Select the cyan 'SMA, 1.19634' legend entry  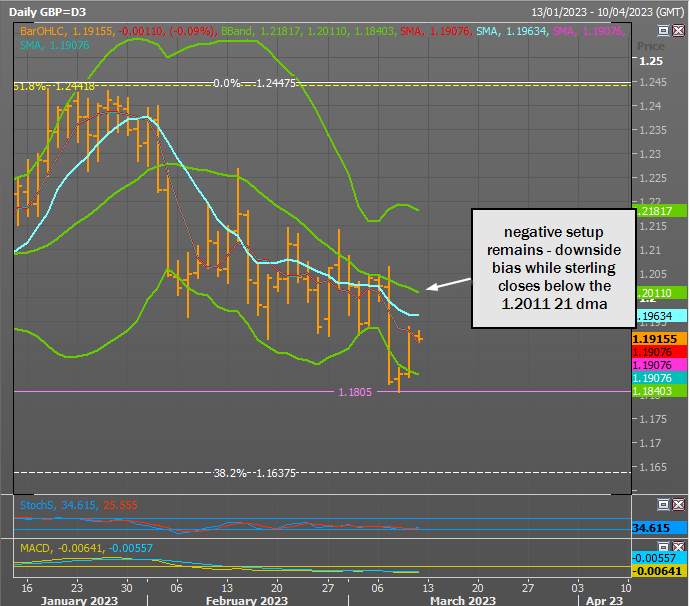point(512,31)
